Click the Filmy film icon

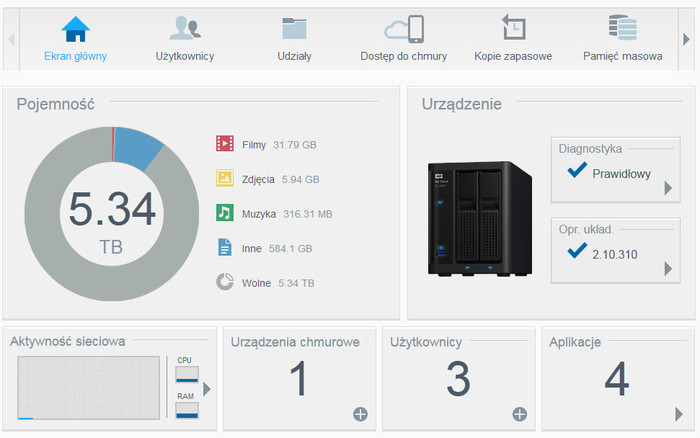tap(225, 144)
